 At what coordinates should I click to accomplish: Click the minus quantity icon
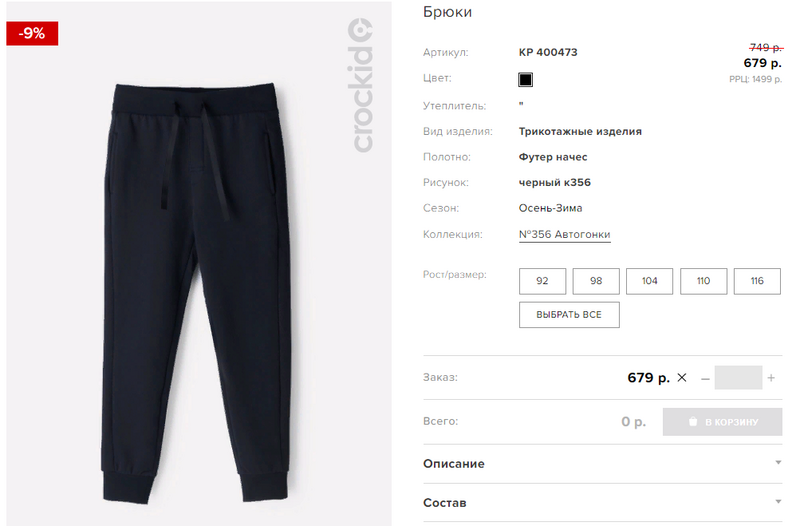pos(705,379)
